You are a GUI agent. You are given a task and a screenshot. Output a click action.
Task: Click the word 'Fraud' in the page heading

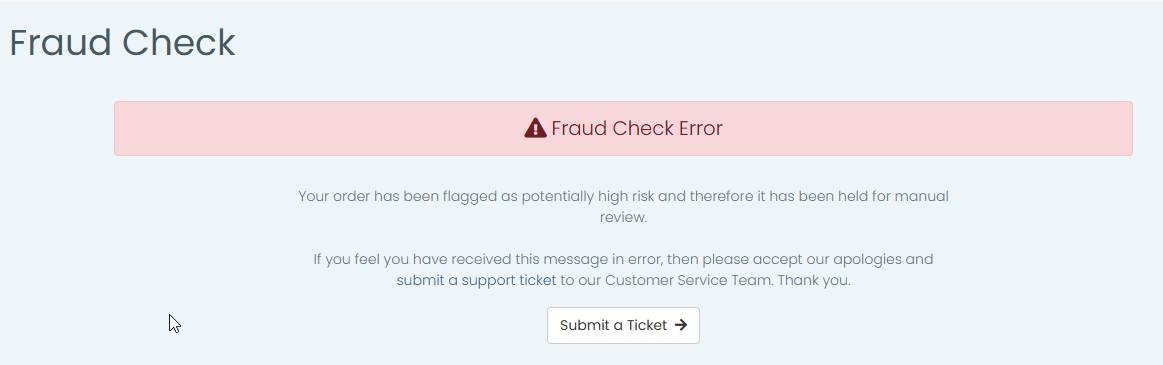point(61,42)
